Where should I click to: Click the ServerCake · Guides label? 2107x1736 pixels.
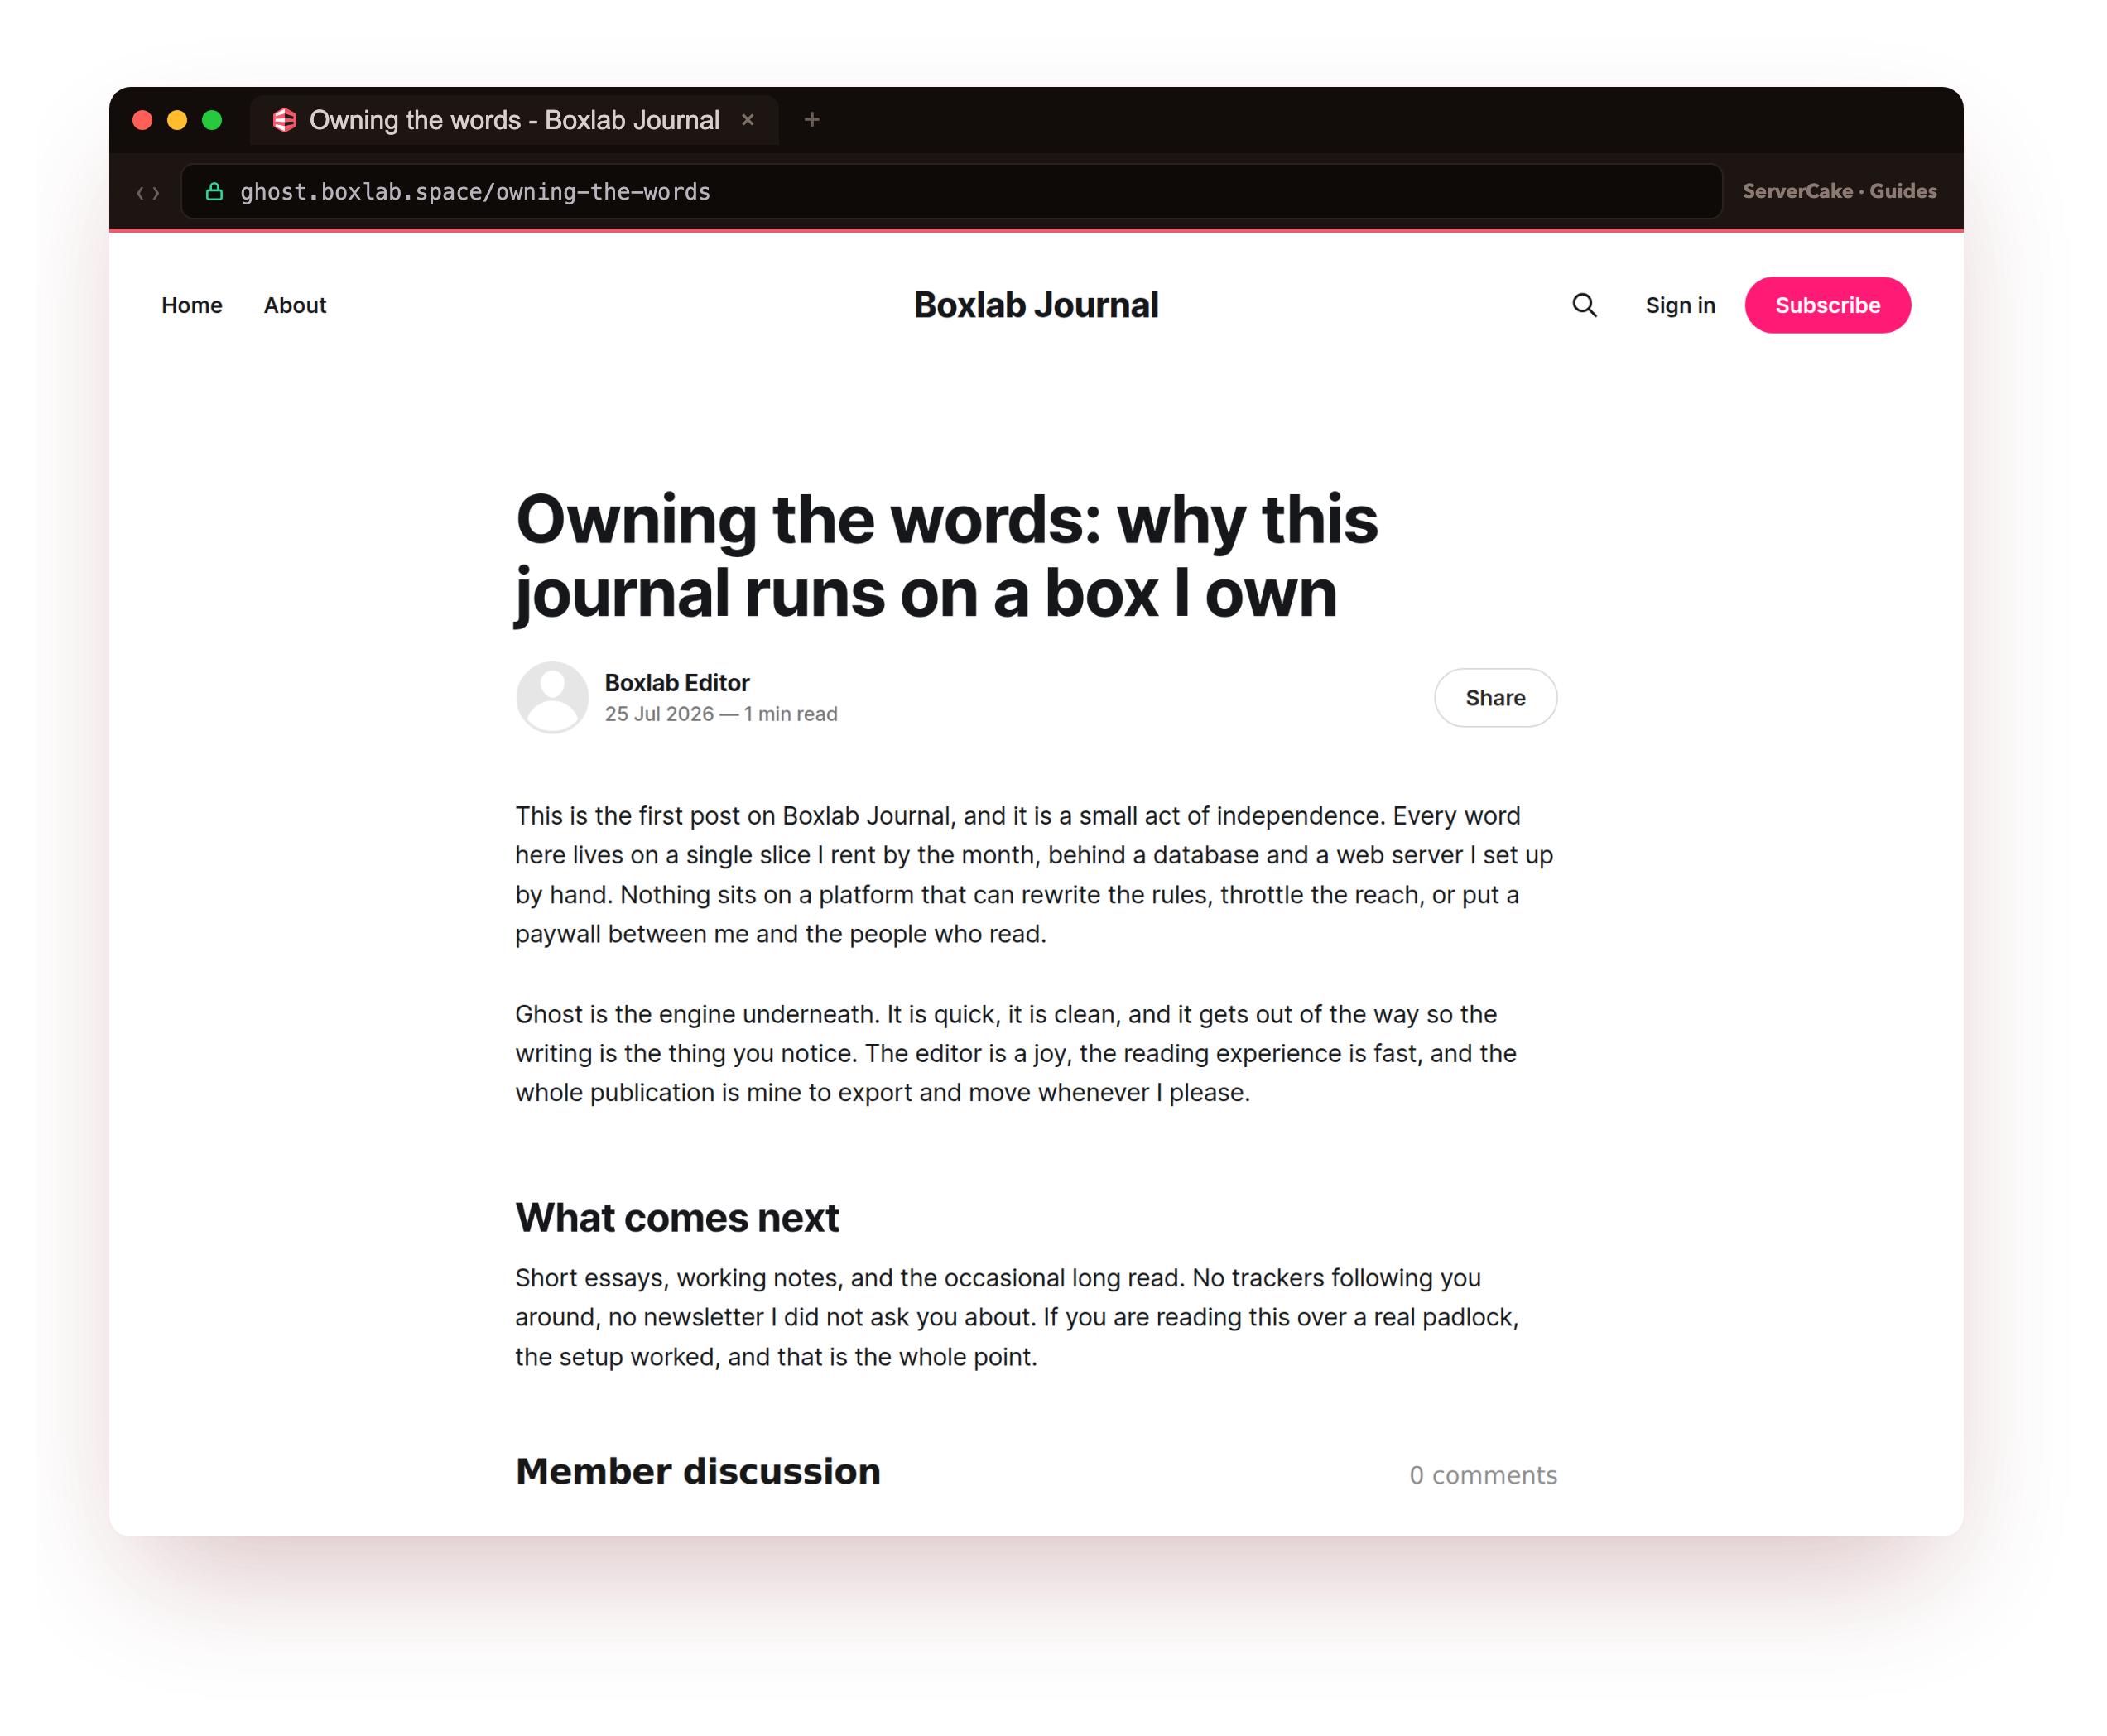tap(1839, 191)
